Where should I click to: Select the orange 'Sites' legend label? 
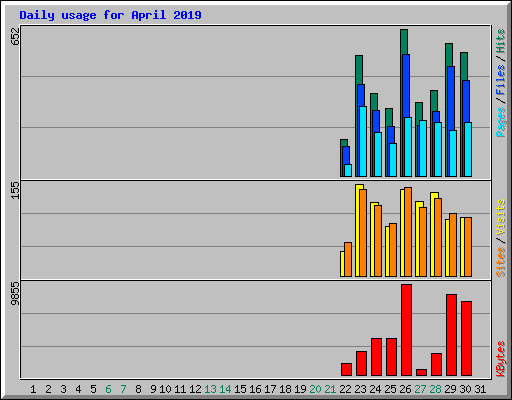tap(501, 262)
